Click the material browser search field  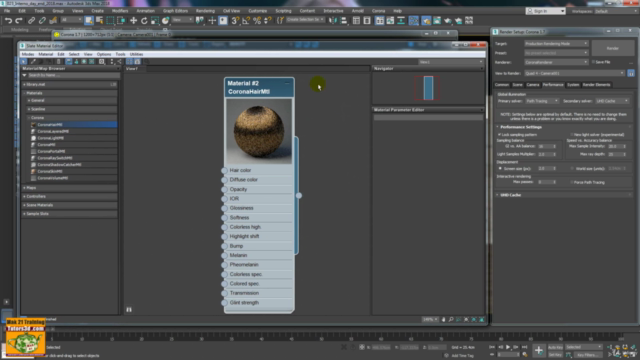[x=73, y=76]
